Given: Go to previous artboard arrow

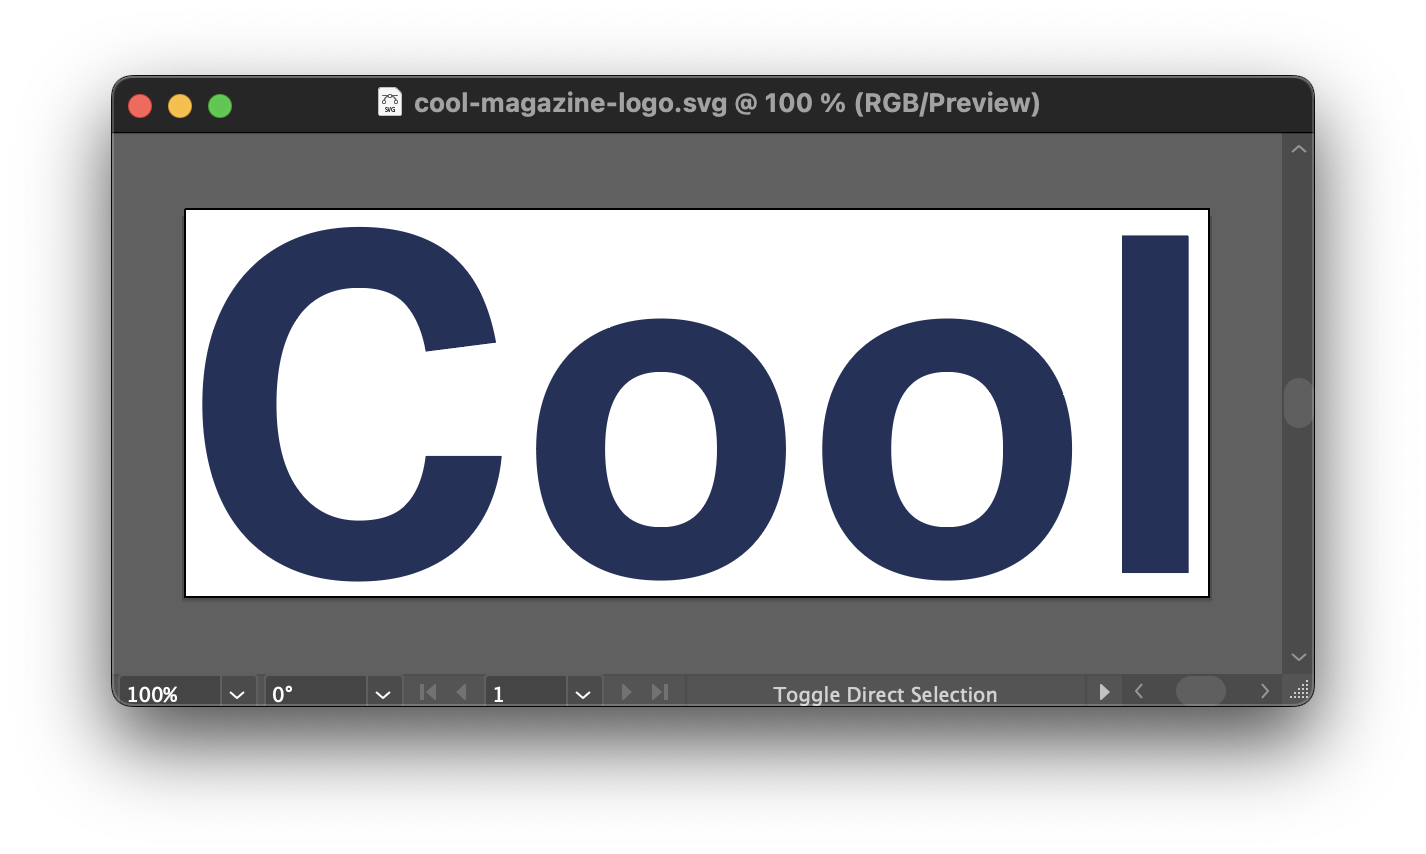Looking at the screenshot, I should tap(461, 692).
